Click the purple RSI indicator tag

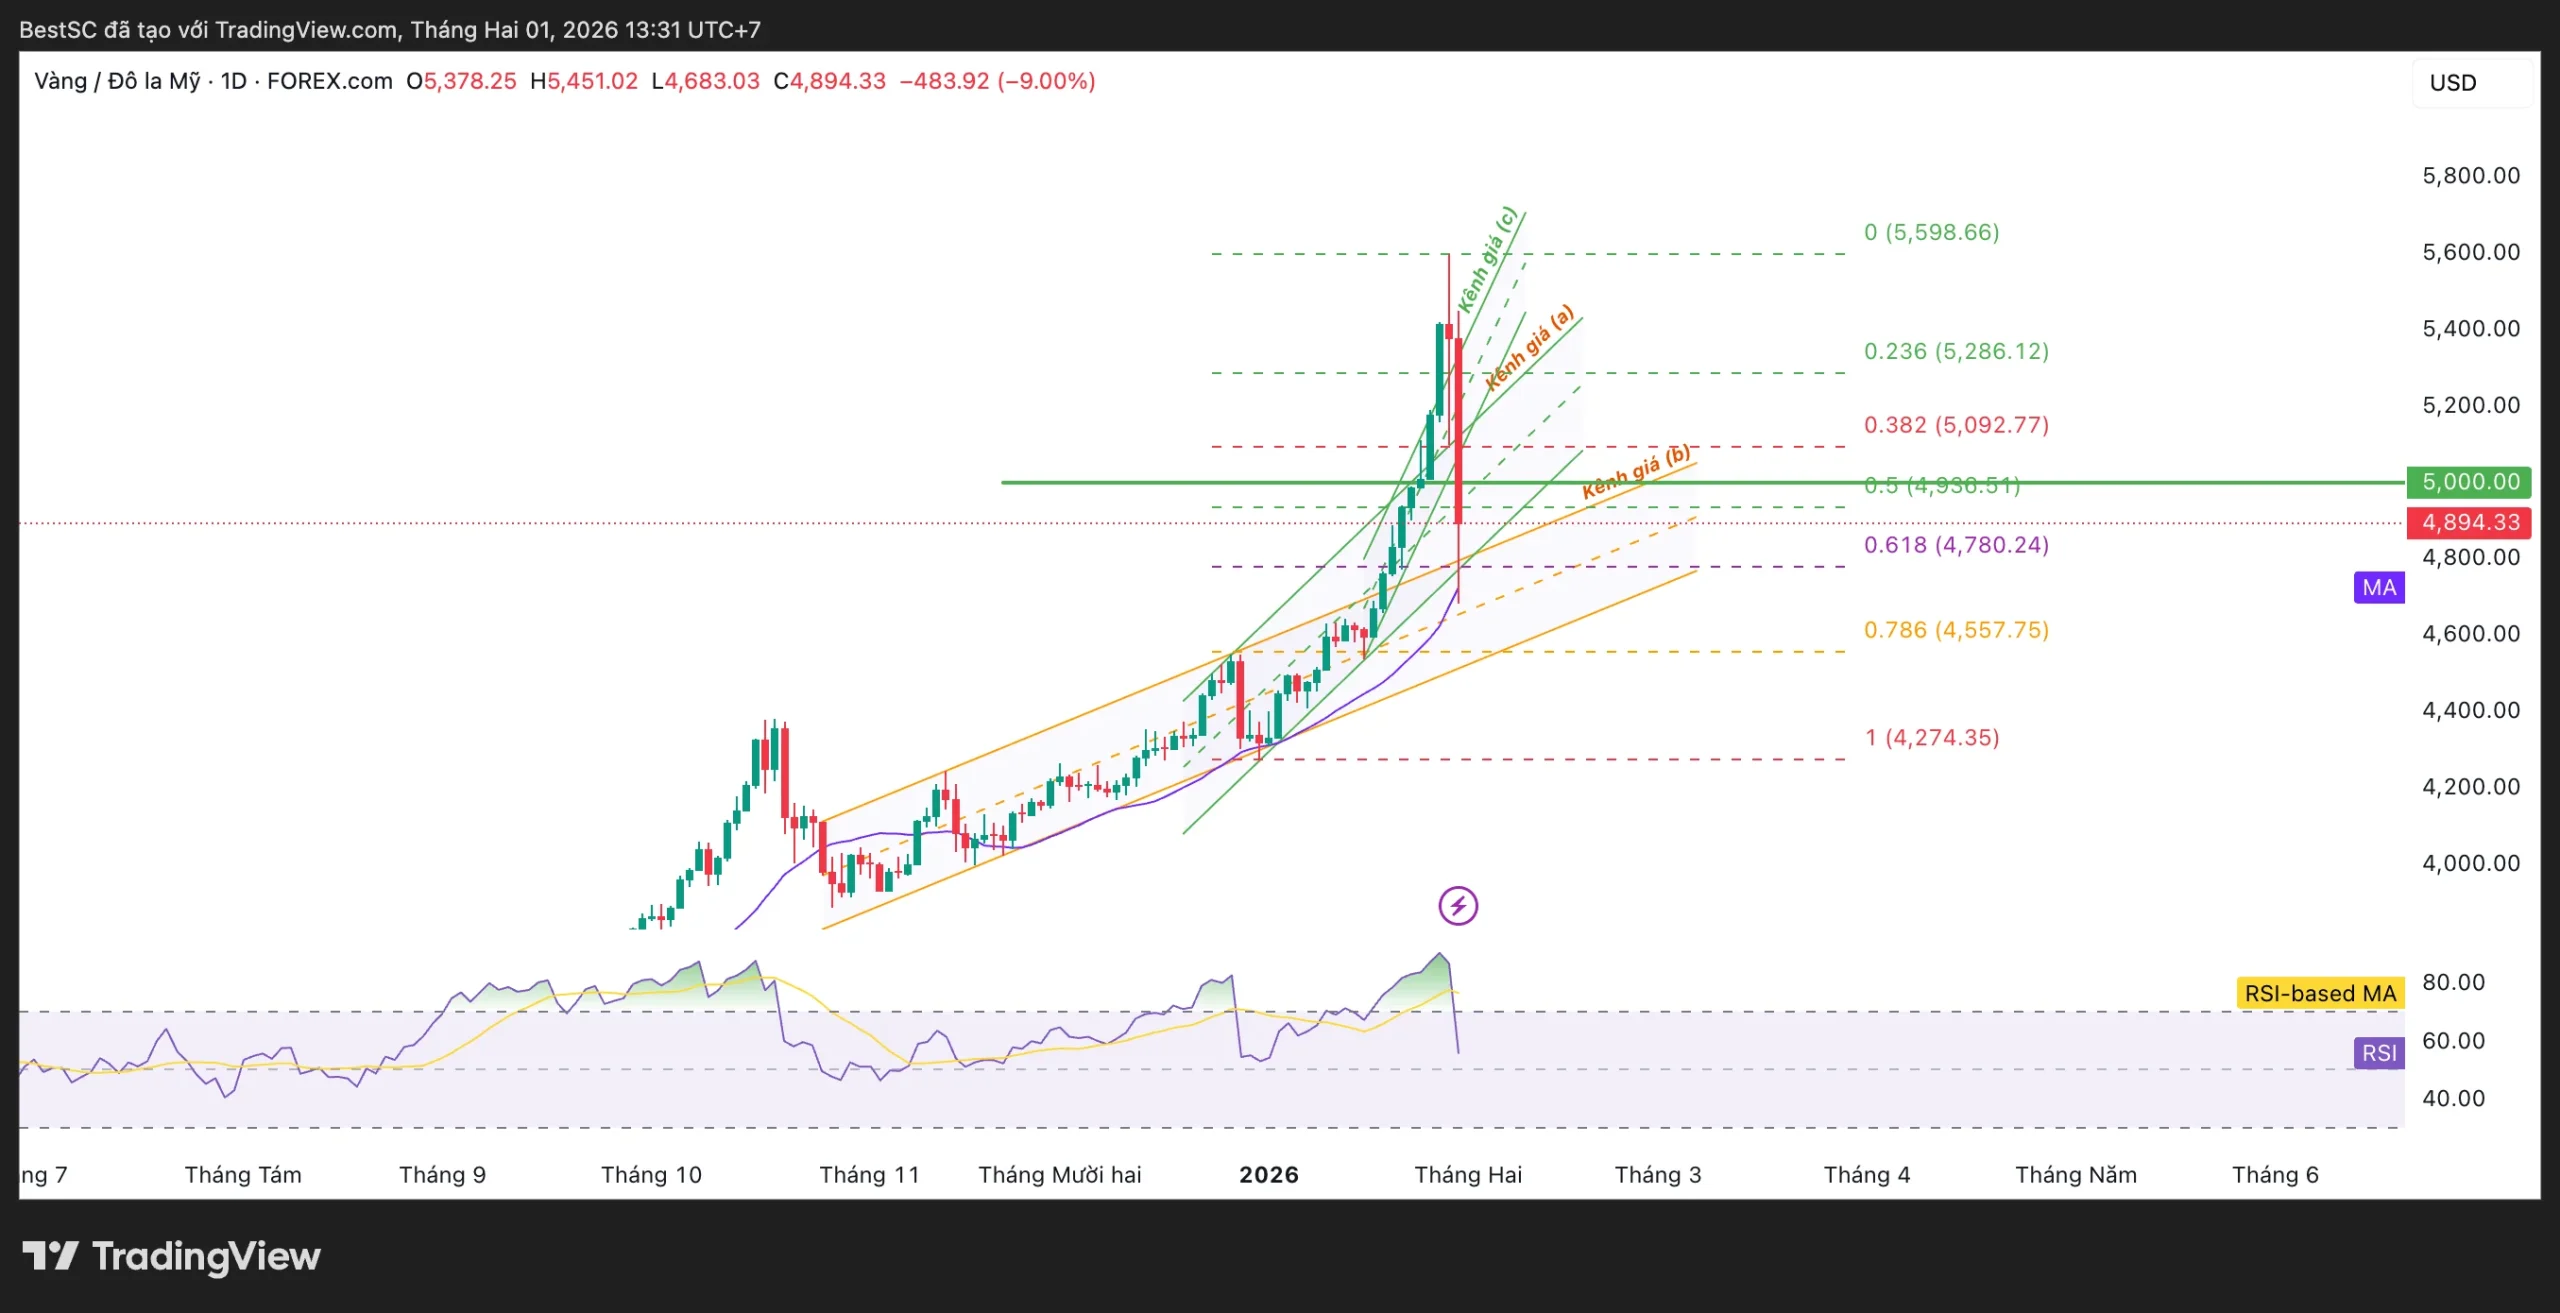[2378, 1052]
